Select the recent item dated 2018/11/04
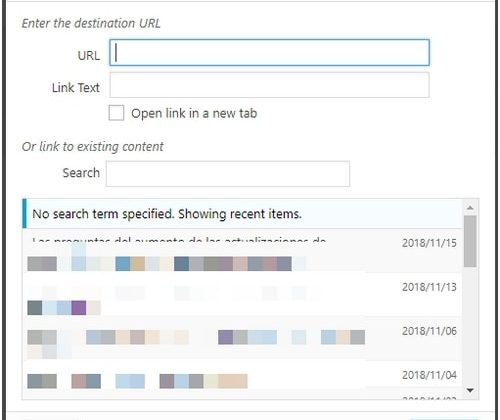 [242, 374]
